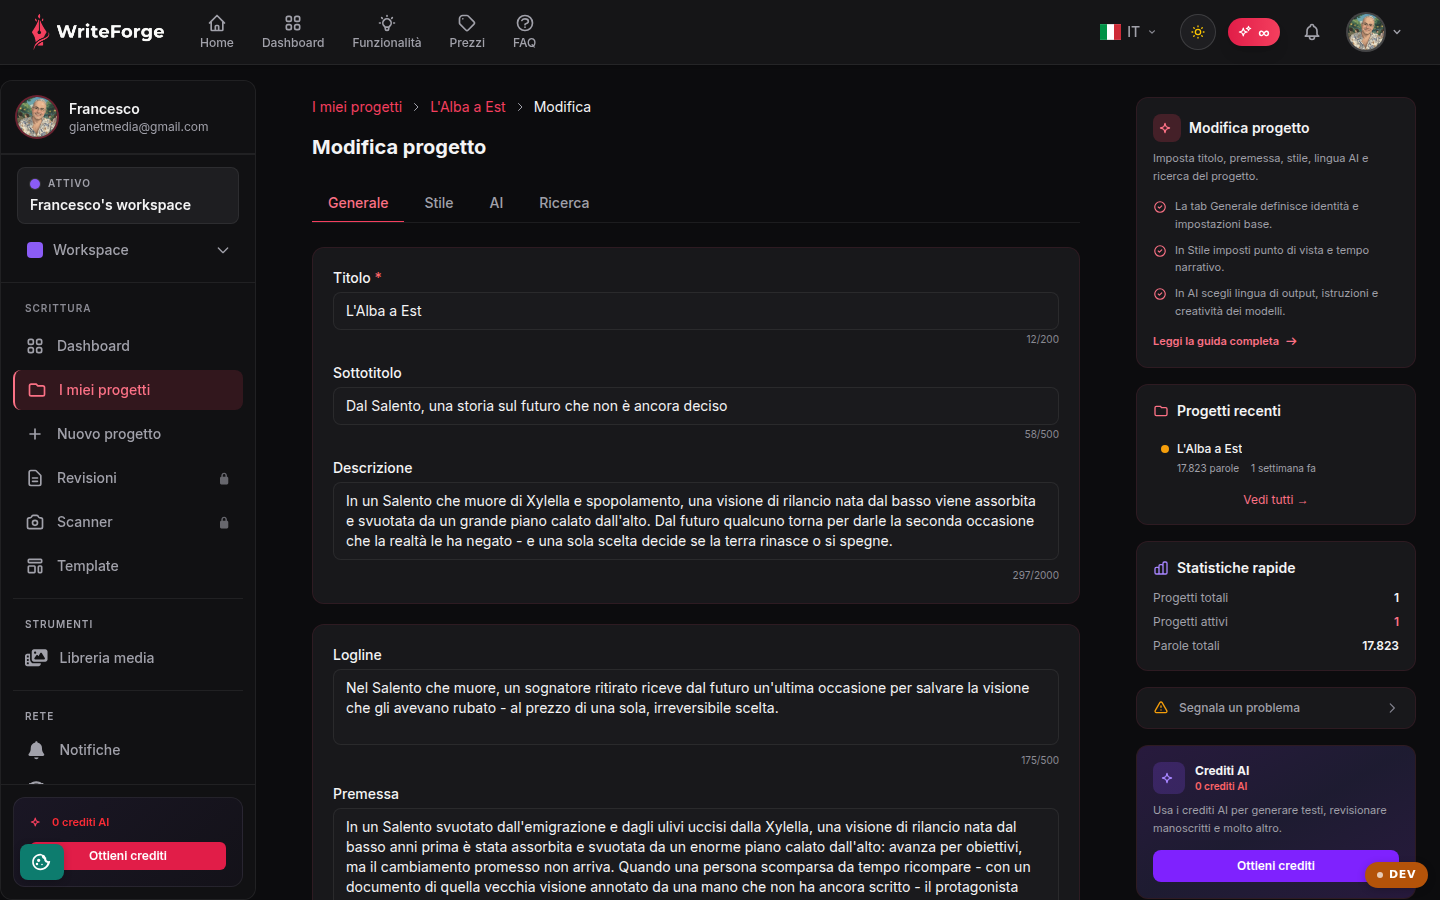Click into the Descrizione text area
The image size is (1440, 900).
click(696, 521)
